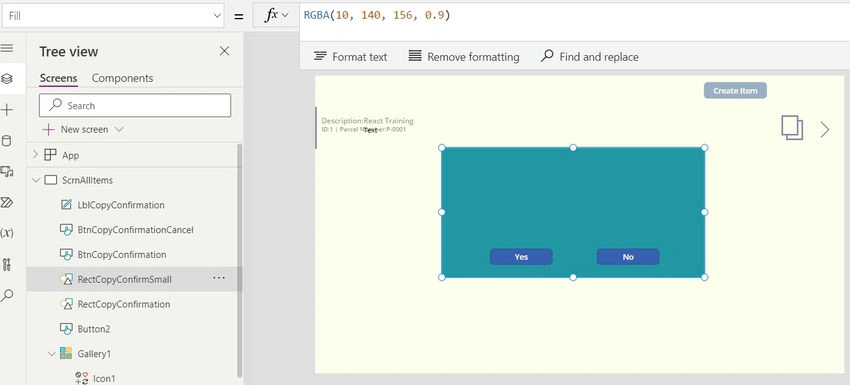Select the App item in tree
The image size is (850, 385).
click(70, 155)
